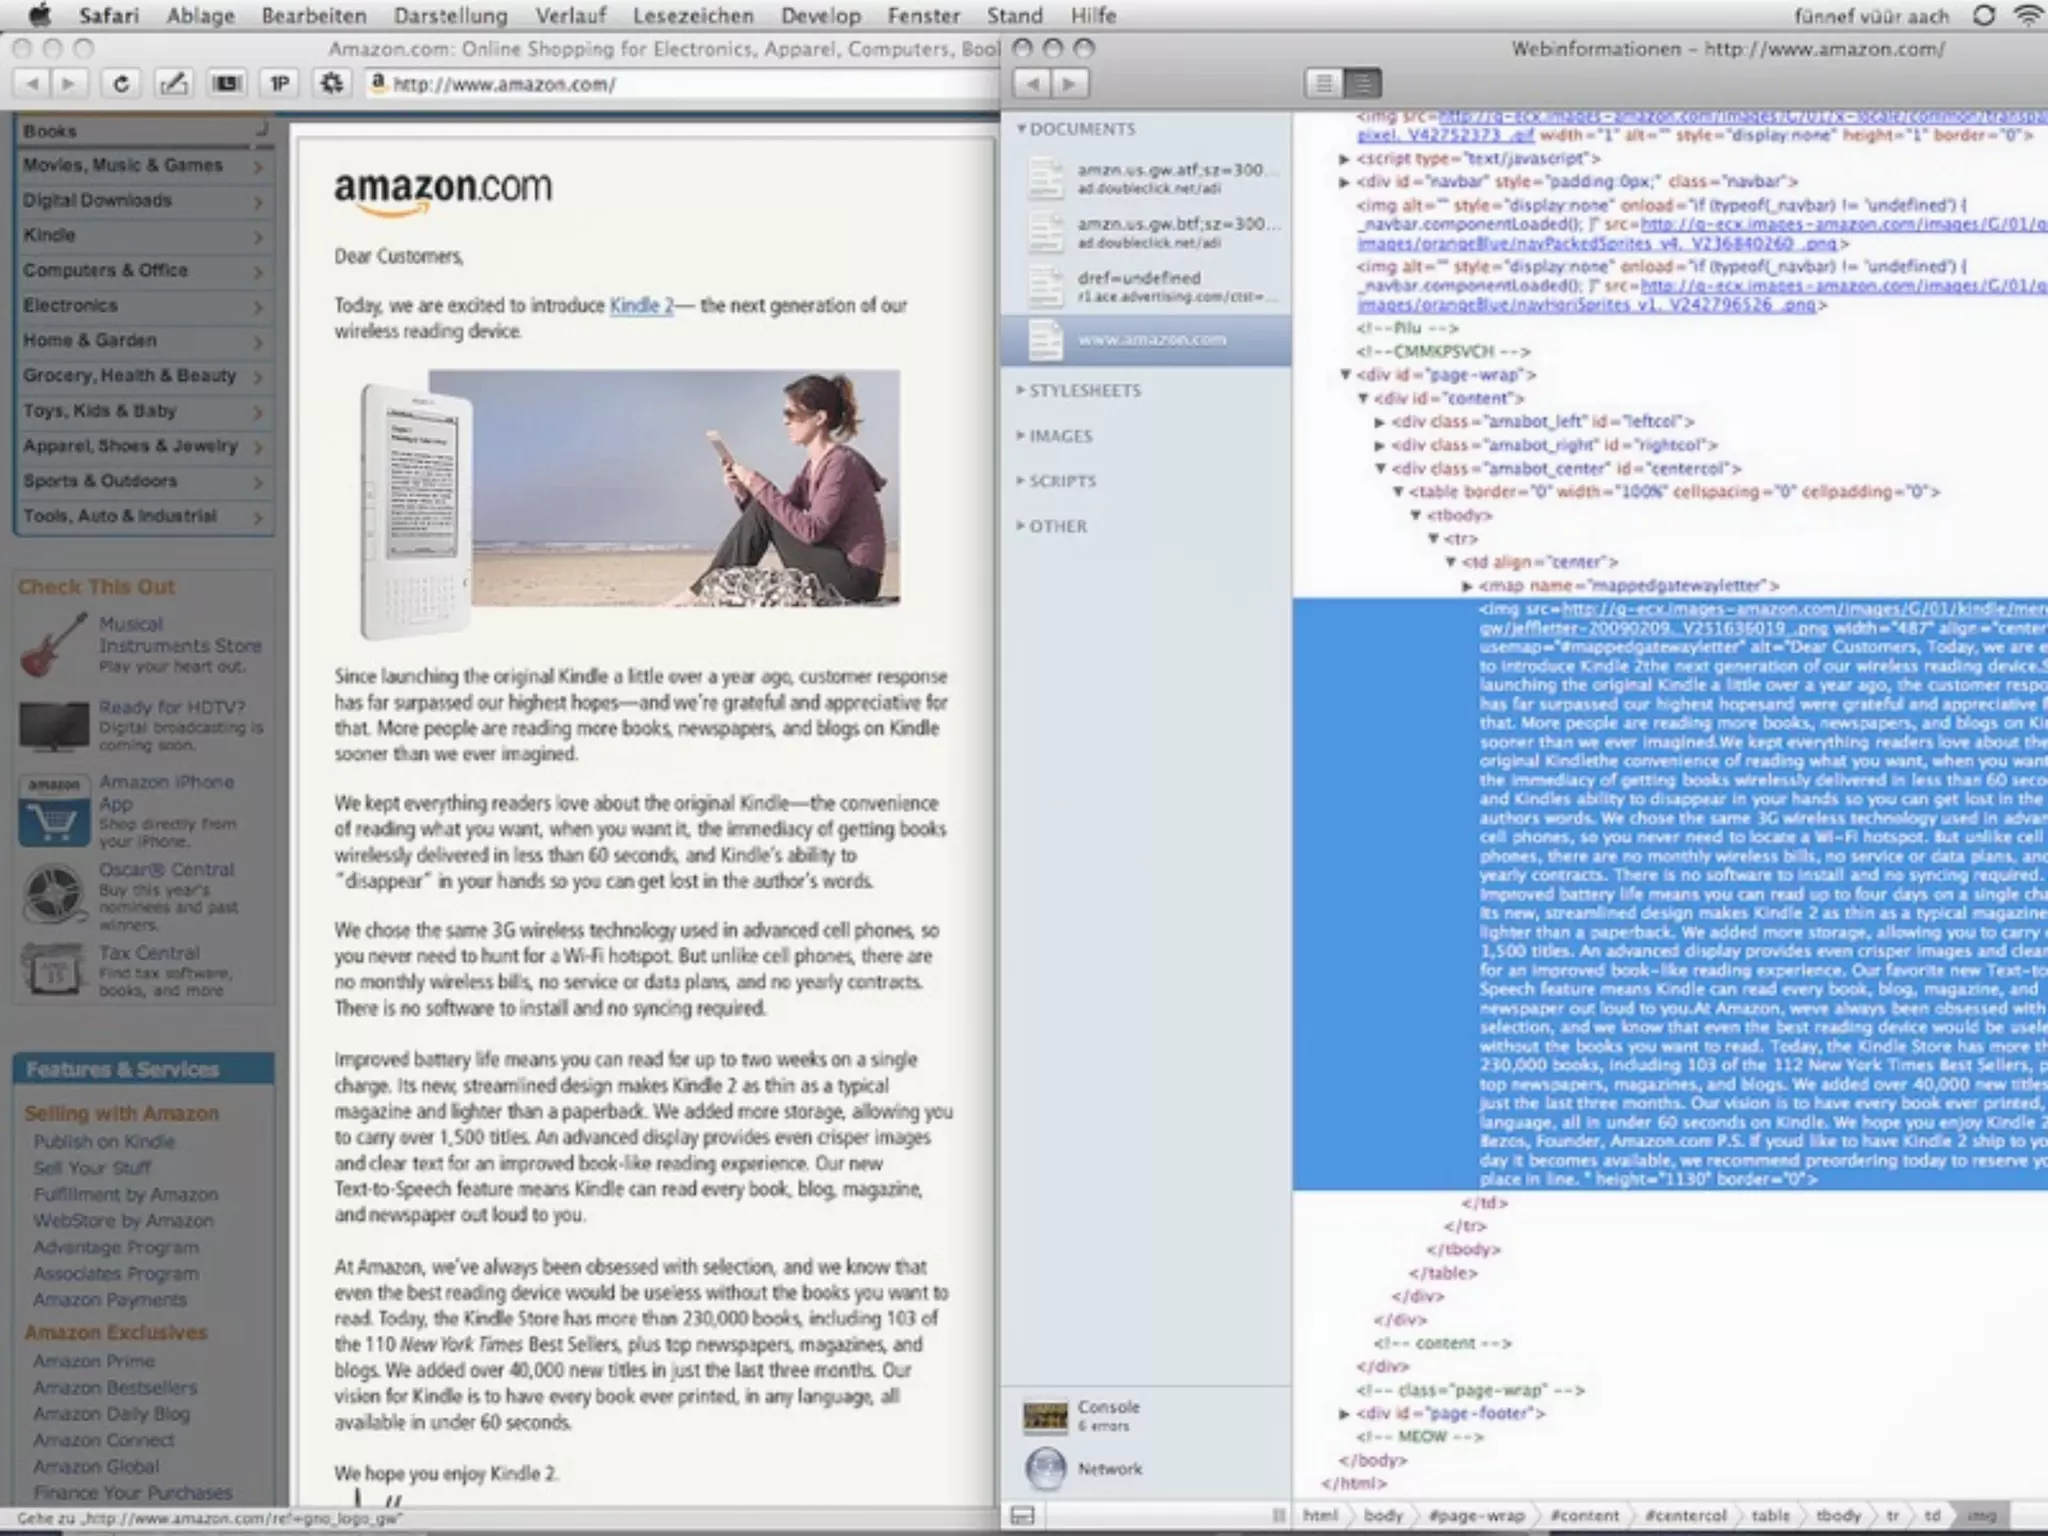
Task: Switch inspector to DOM tree view
Action: tap(1362, 84)
